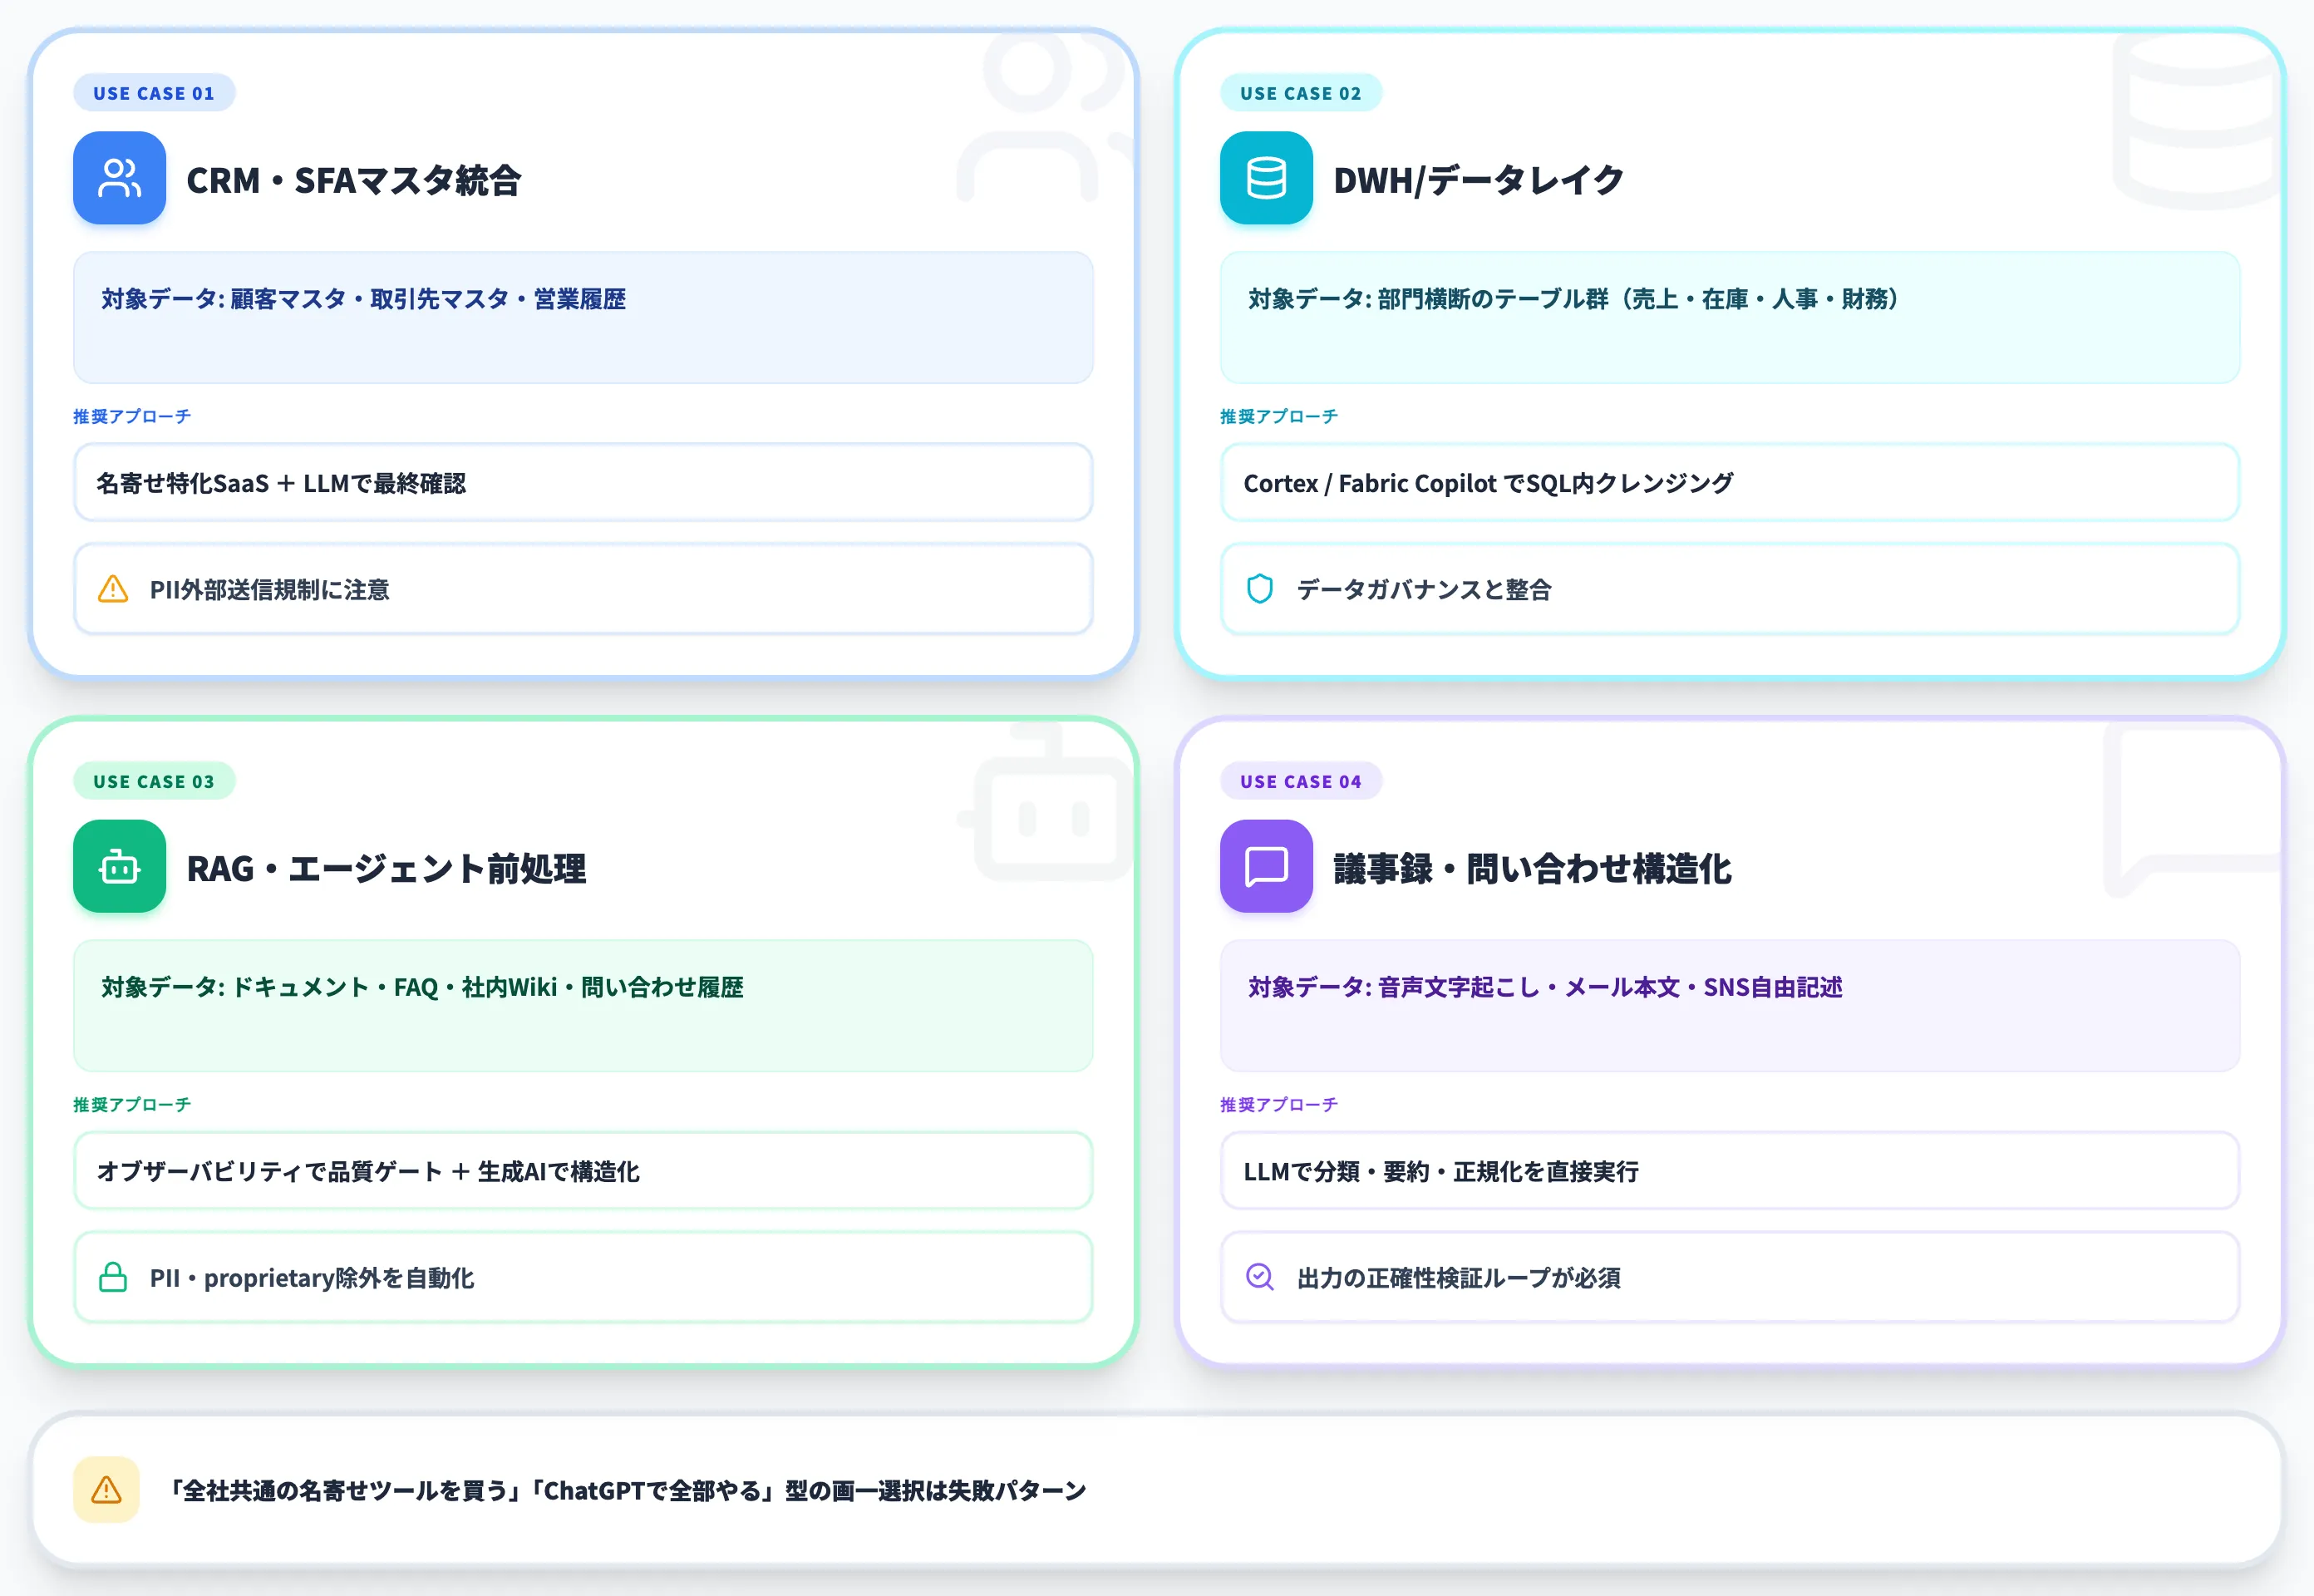Click the text PII外部送信規制に注意
Viewport: 2314px width, 1596px height.
269,590
